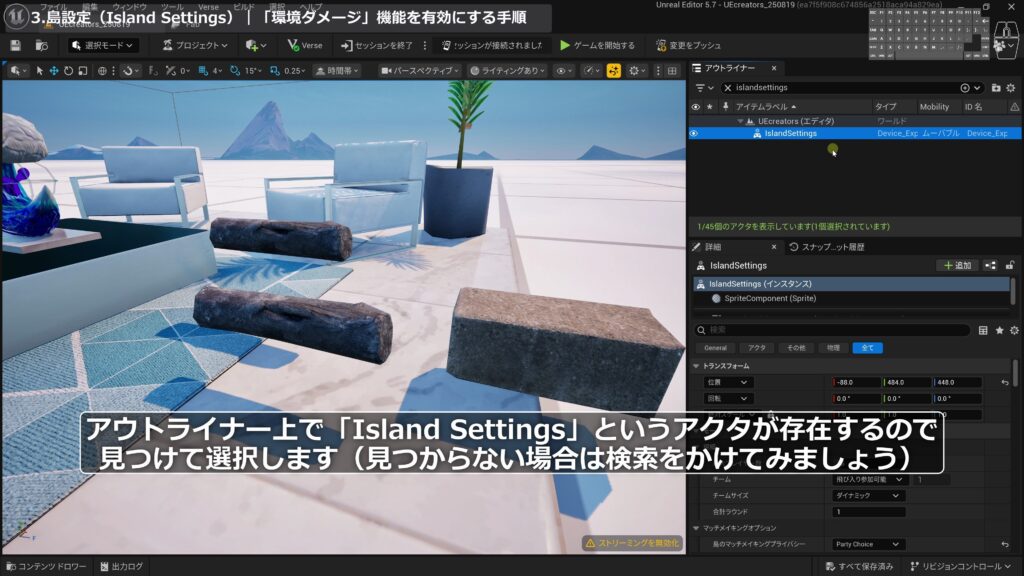The width and height of the screenshot is (1024, 576).
Task: Select IslandSettings (インスタンス) component row
Action: coord(851,284)
